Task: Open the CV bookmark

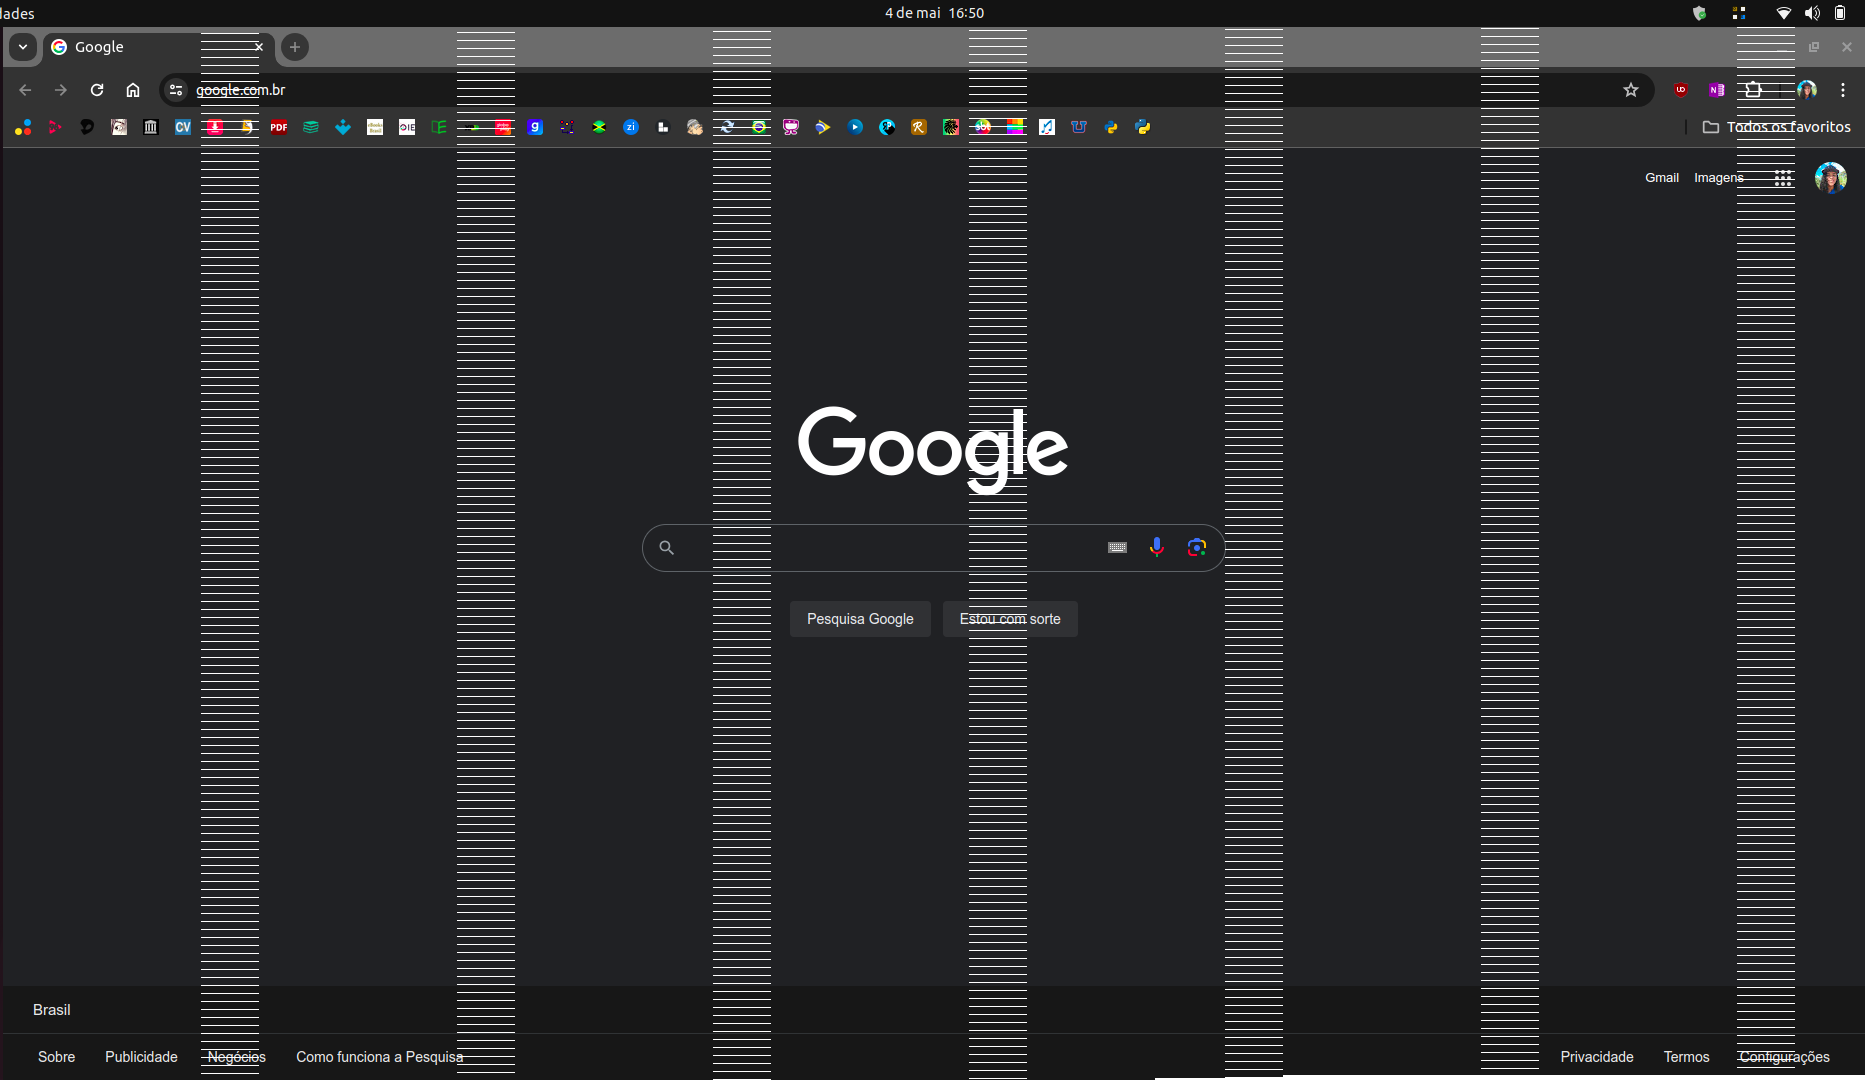Action: [183, 127]
